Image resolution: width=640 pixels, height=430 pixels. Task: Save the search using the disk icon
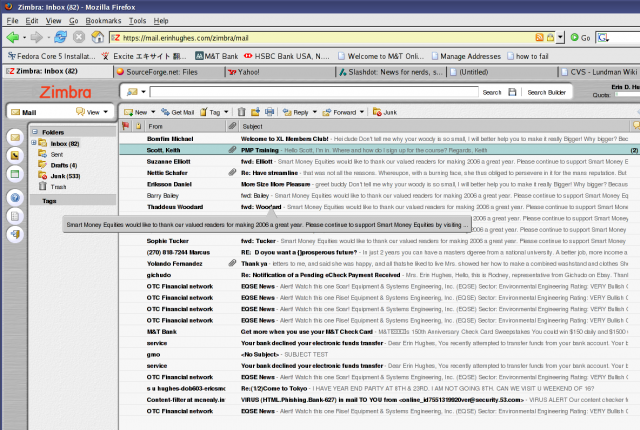tap(512, 92)
